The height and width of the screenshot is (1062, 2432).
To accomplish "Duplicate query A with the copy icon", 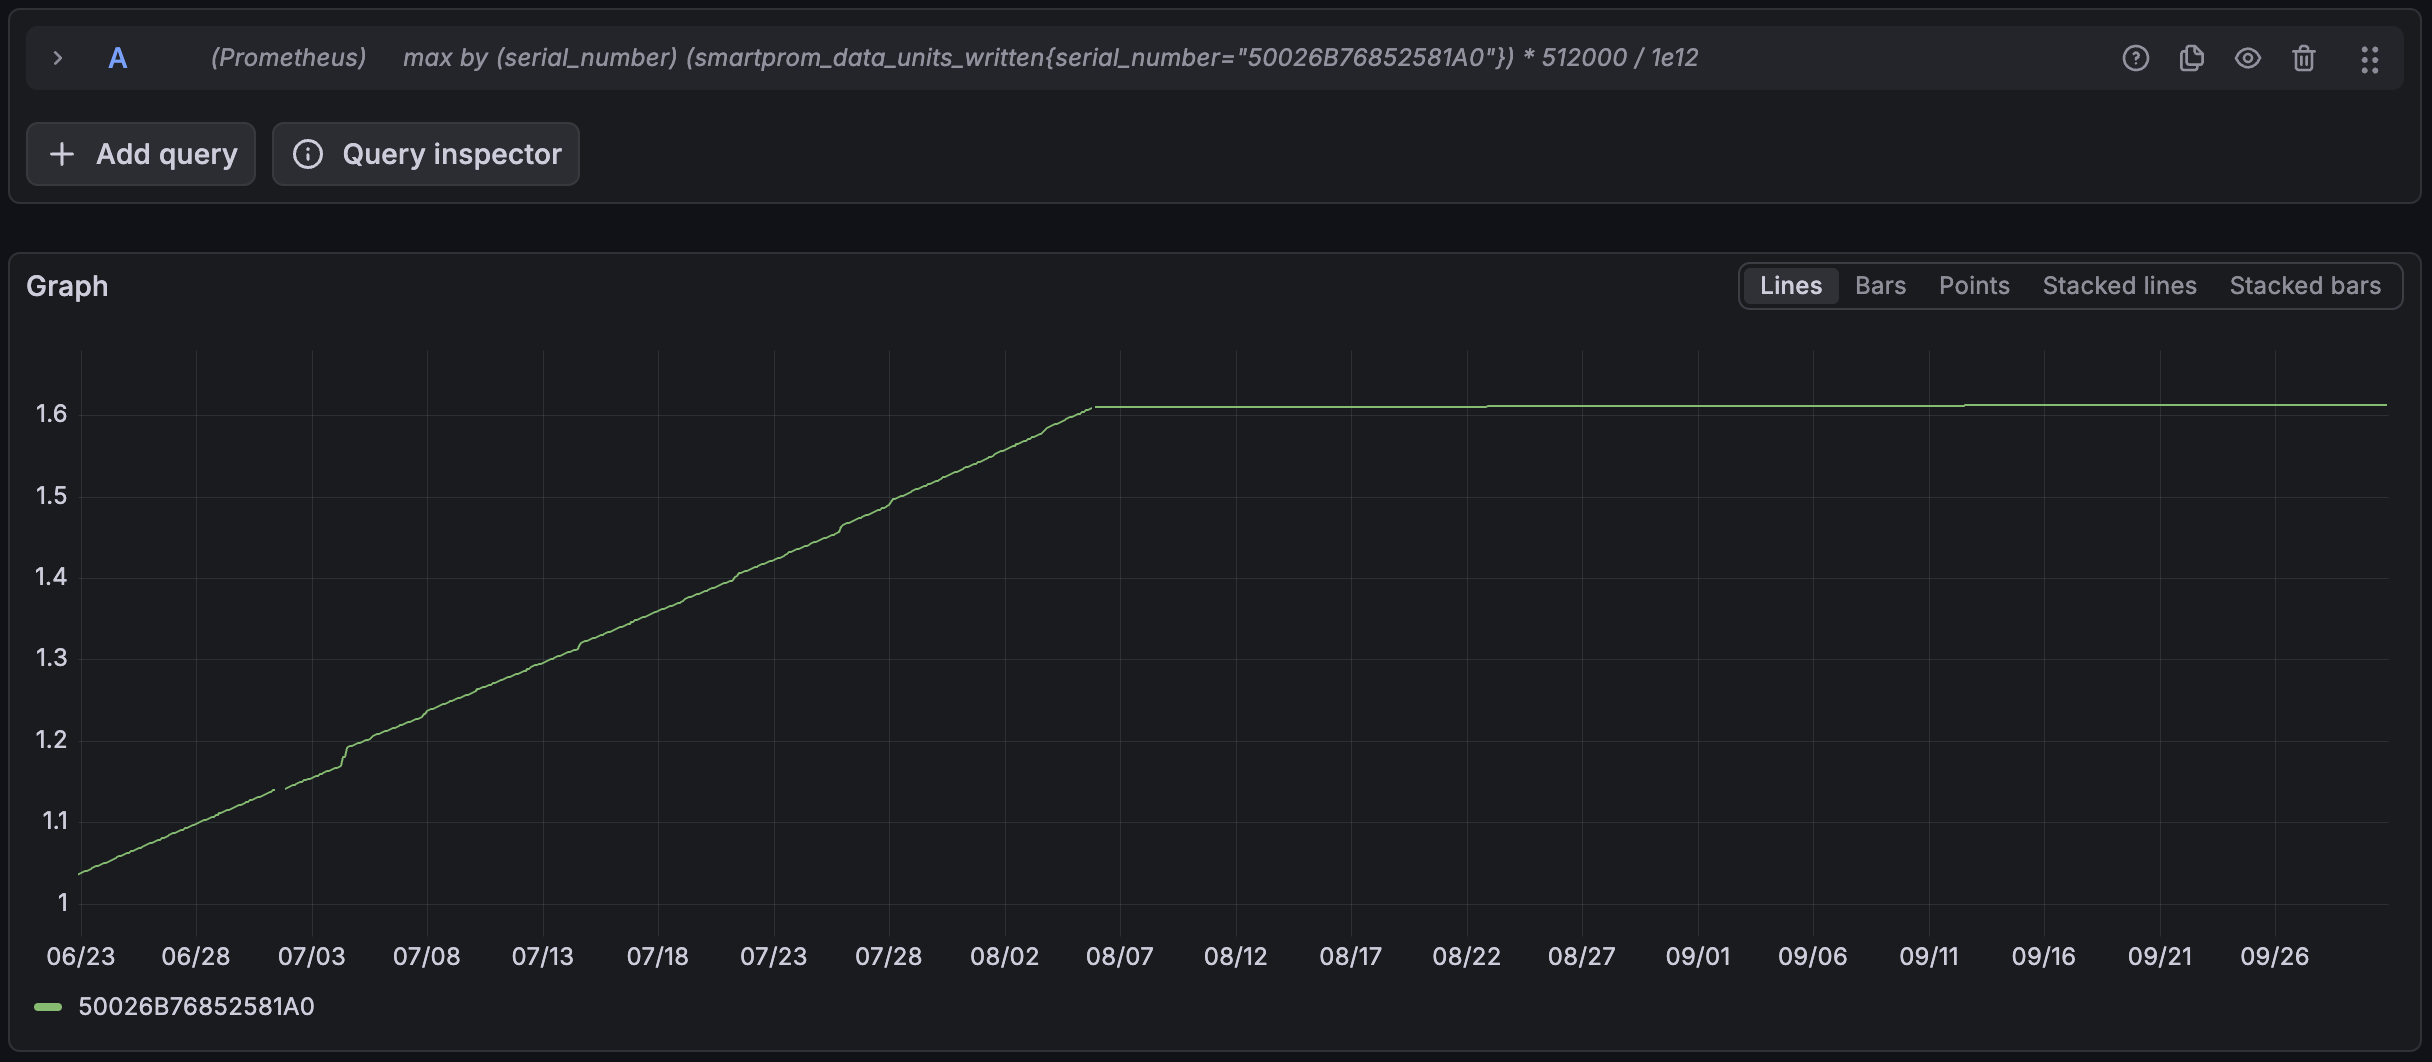I will 2191,58.
